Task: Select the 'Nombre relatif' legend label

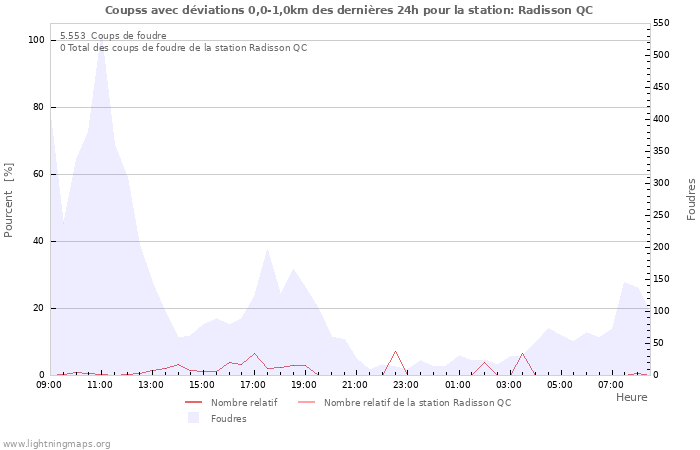Action: point(244,403)
